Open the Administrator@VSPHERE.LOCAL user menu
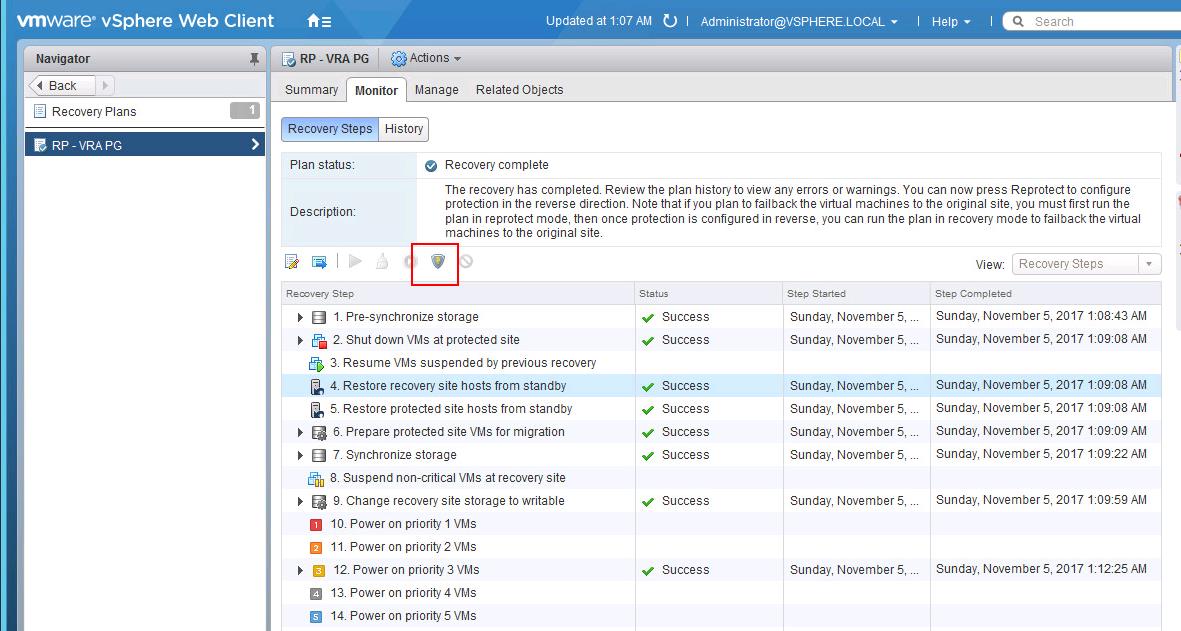Image resolution: width=1181 pixels, height=631 pixels. click(x=799, y=22)
